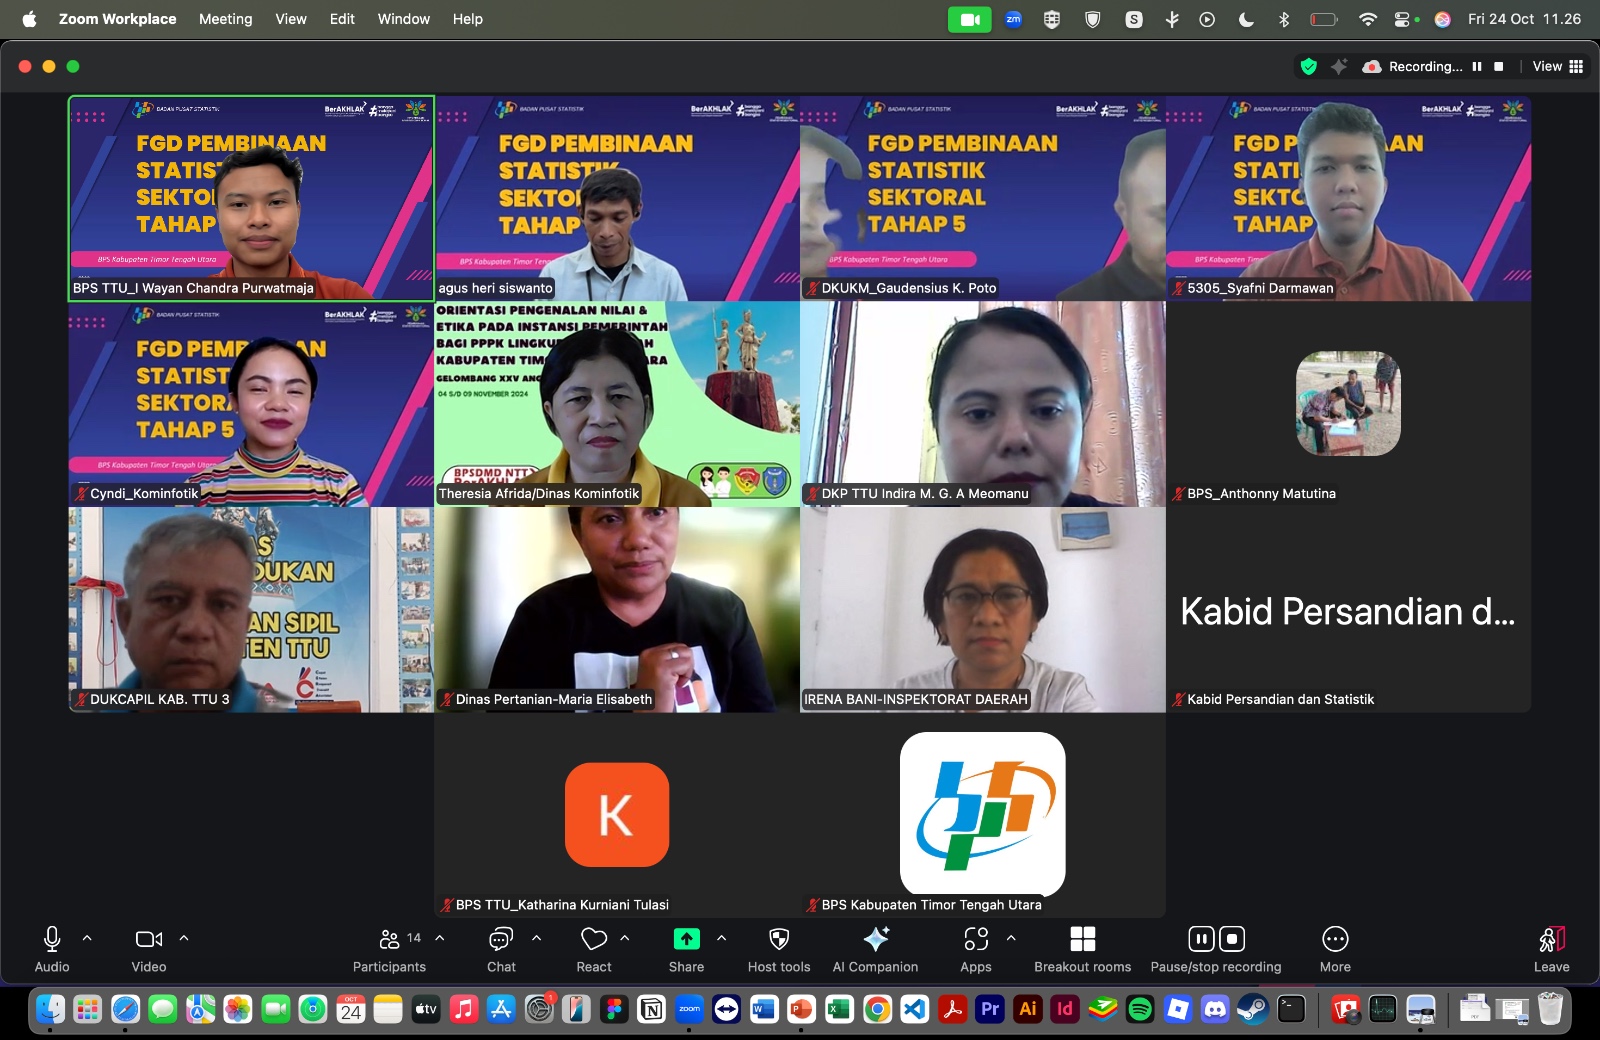
Task: Open the Apps icon in toolbar
Action: (x=976, y=949)
